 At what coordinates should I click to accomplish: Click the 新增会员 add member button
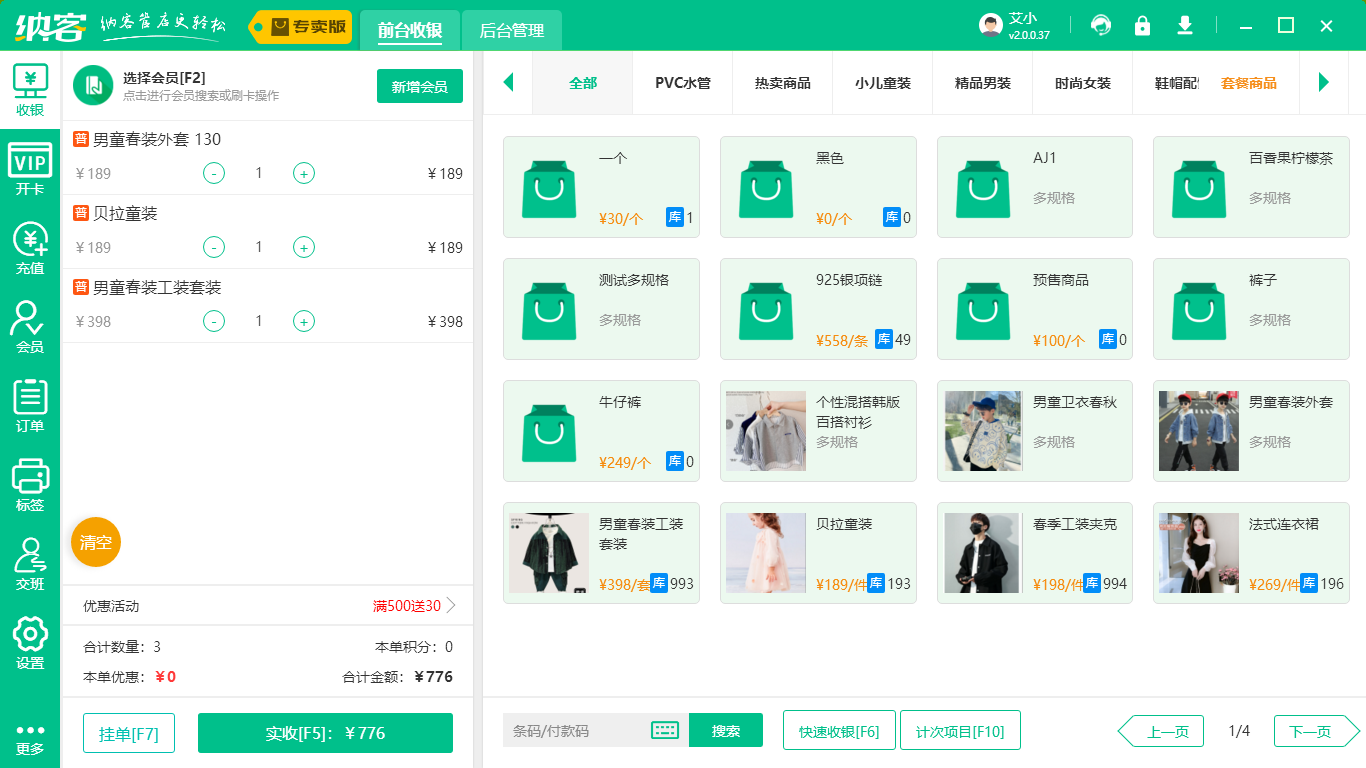[419, 87]
